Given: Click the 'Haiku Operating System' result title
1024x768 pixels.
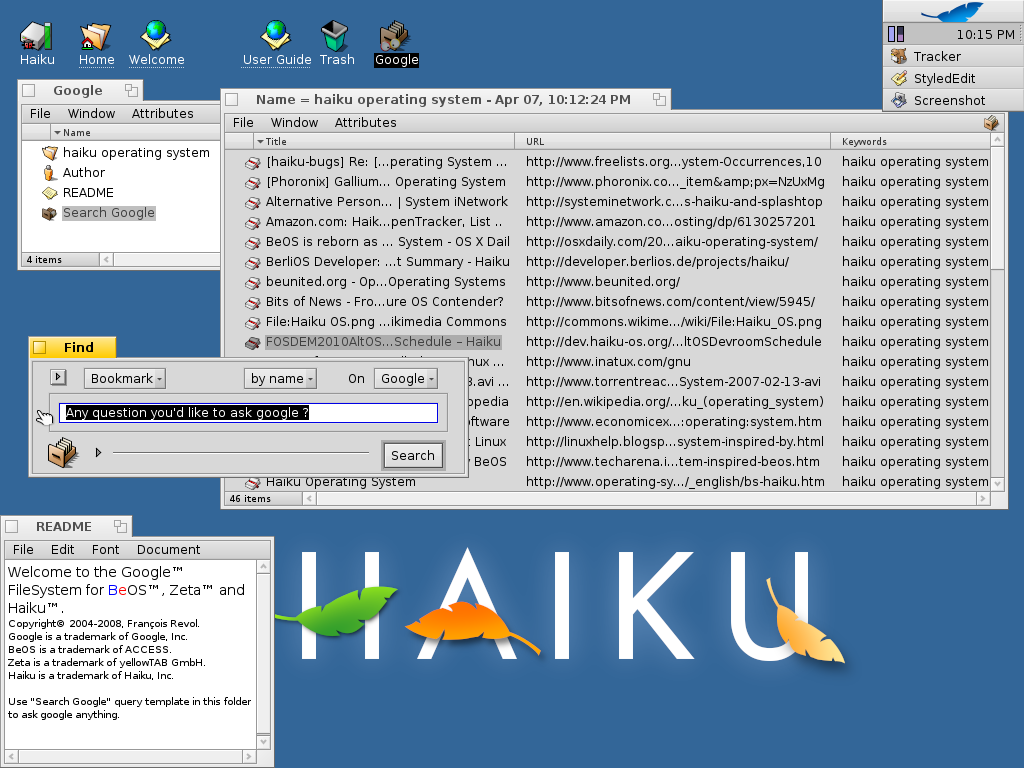Looking at the screenshot, I should (340, 482).
